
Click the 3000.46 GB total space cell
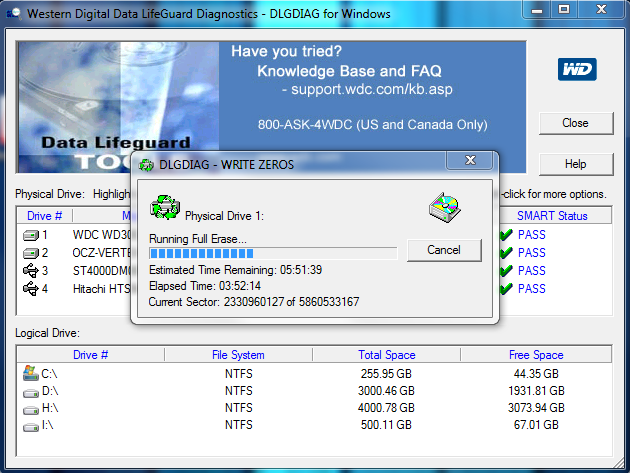pos(386,391)
